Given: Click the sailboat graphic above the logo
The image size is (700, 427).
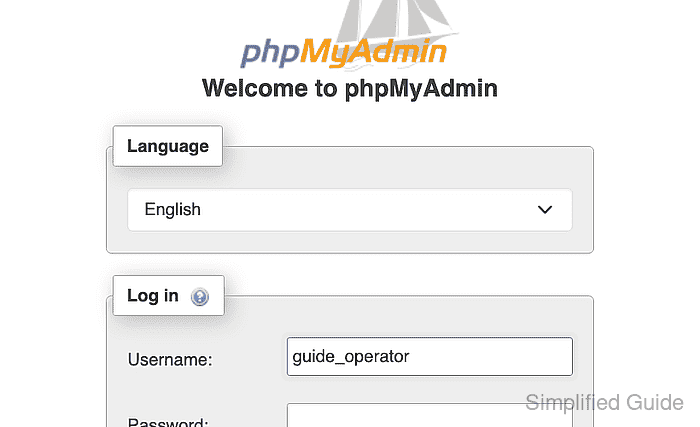Looking at the screenshot, I should tap(397, 20).
